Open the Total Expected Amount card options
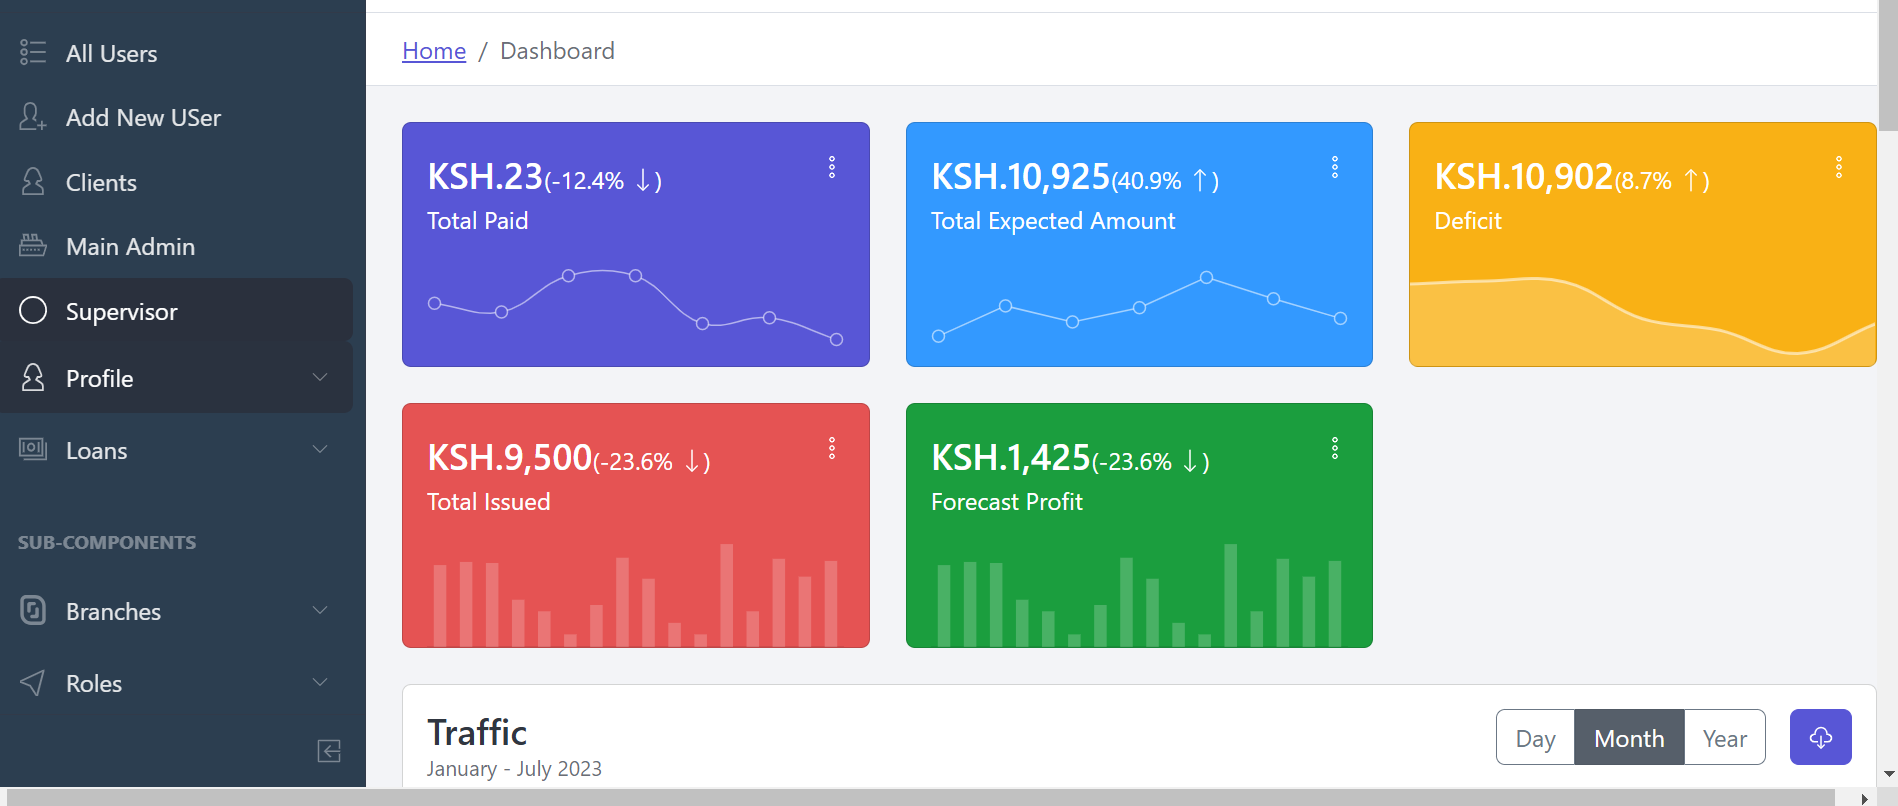1898x806 pixels. 1334,168
